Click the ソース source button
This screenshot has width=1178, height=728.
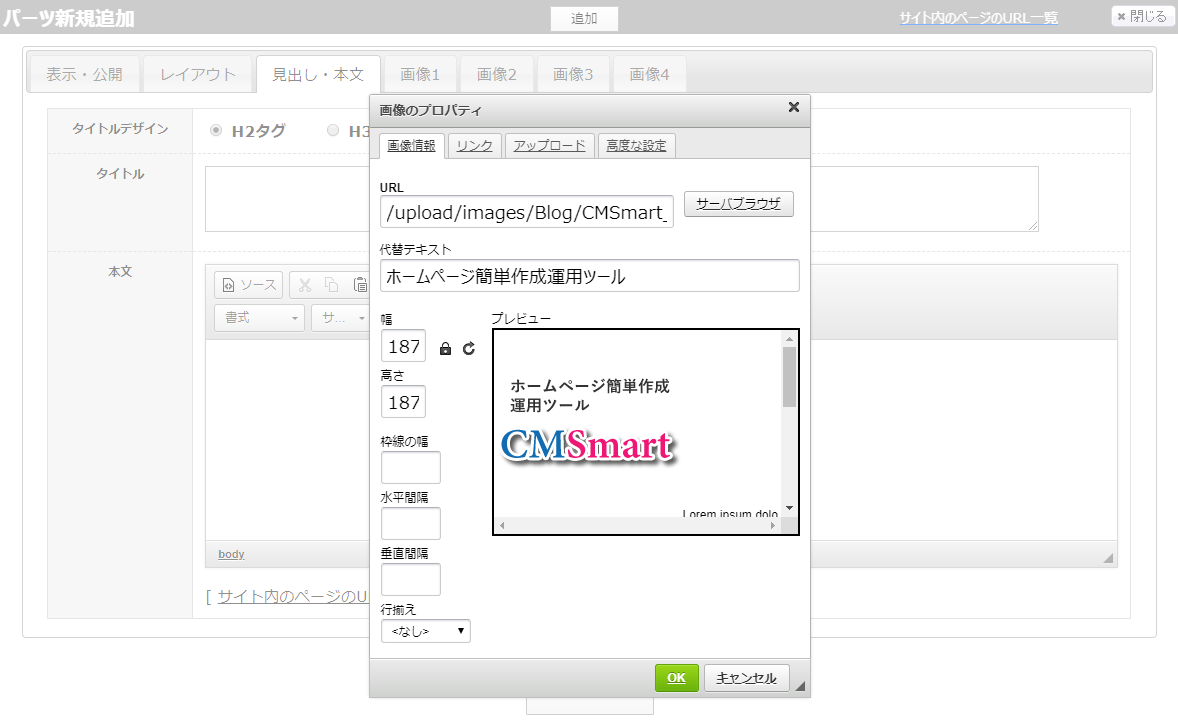click(x=249, y=285)
